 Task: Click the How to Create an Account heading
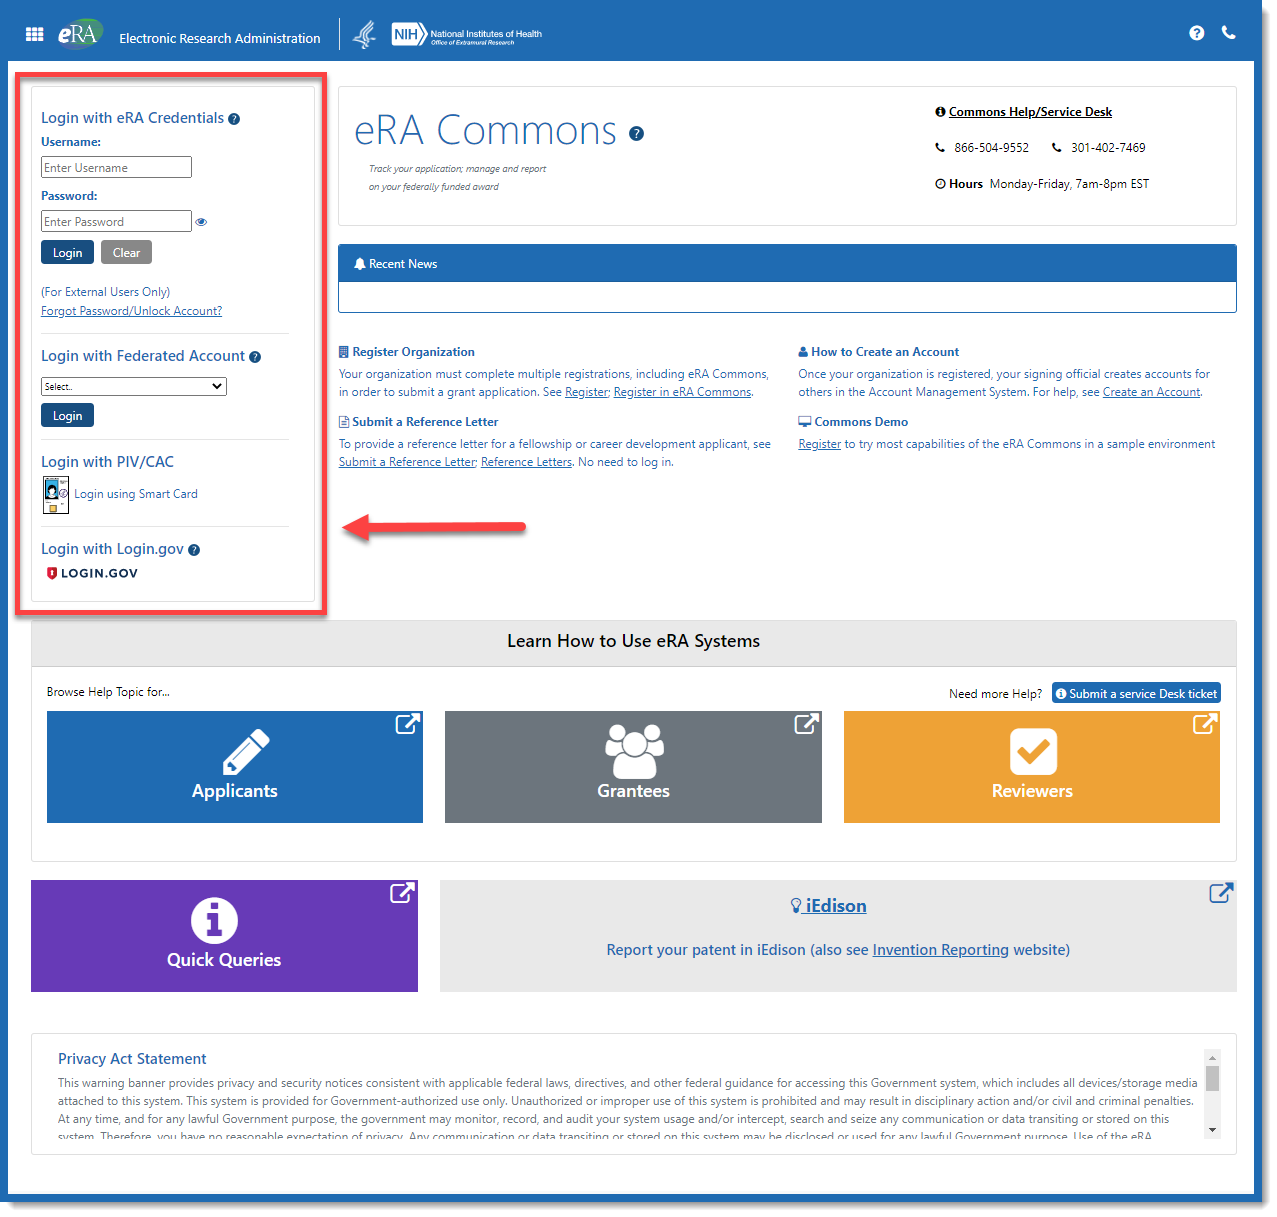click(885, 352)
